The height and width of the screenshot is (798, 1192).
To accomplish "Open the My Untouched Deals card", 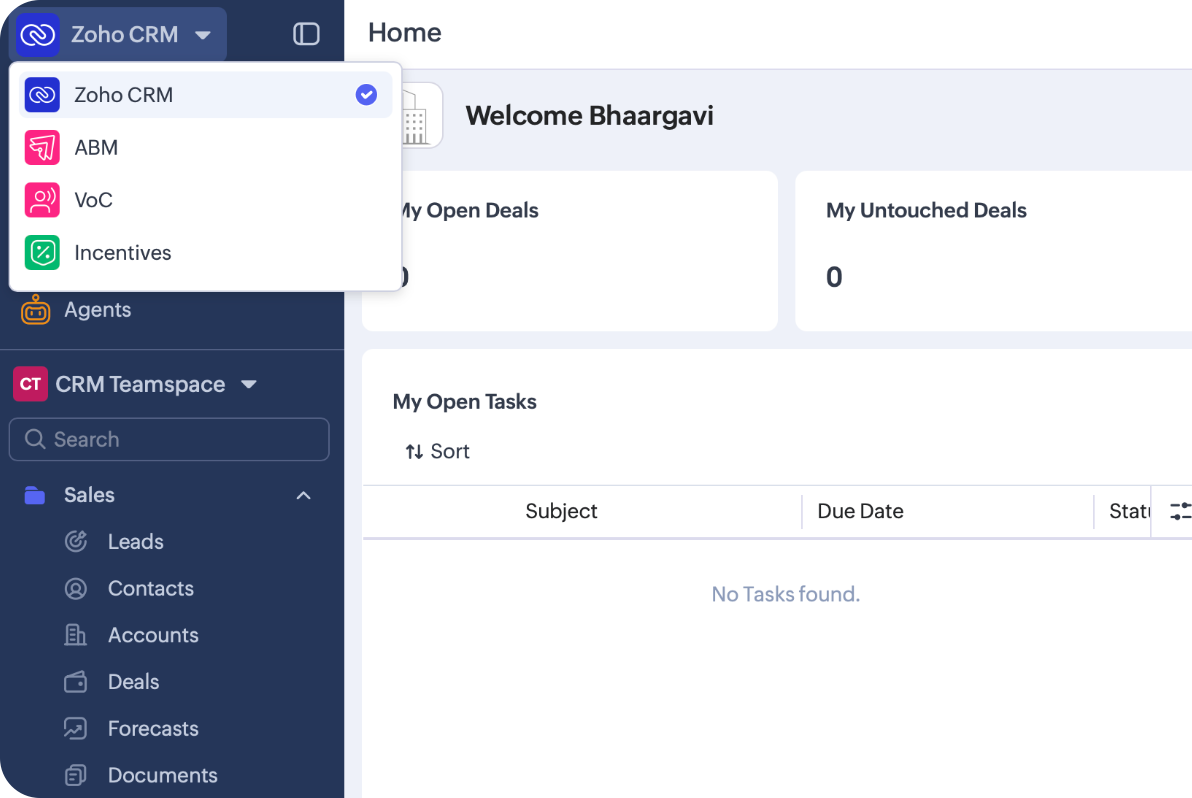I will [994, 251].
